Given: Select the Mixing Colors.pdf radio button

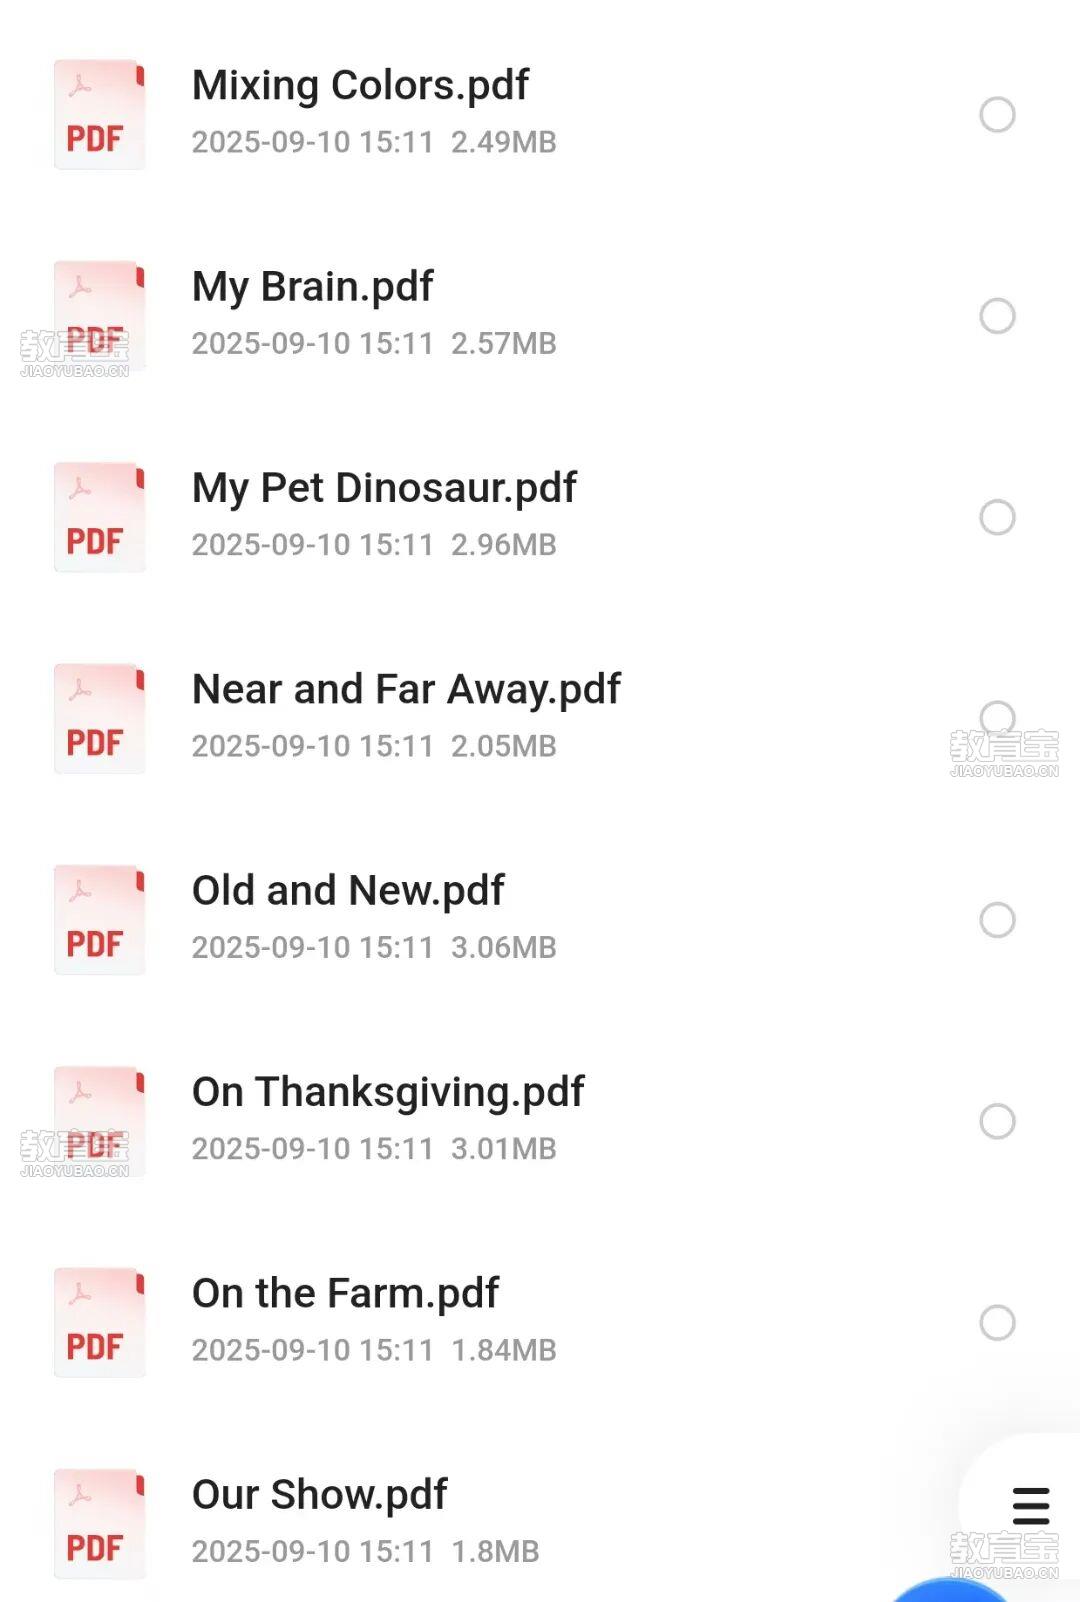Looking at the screenshot, I should pyautogui.click(x=997, y=115).
